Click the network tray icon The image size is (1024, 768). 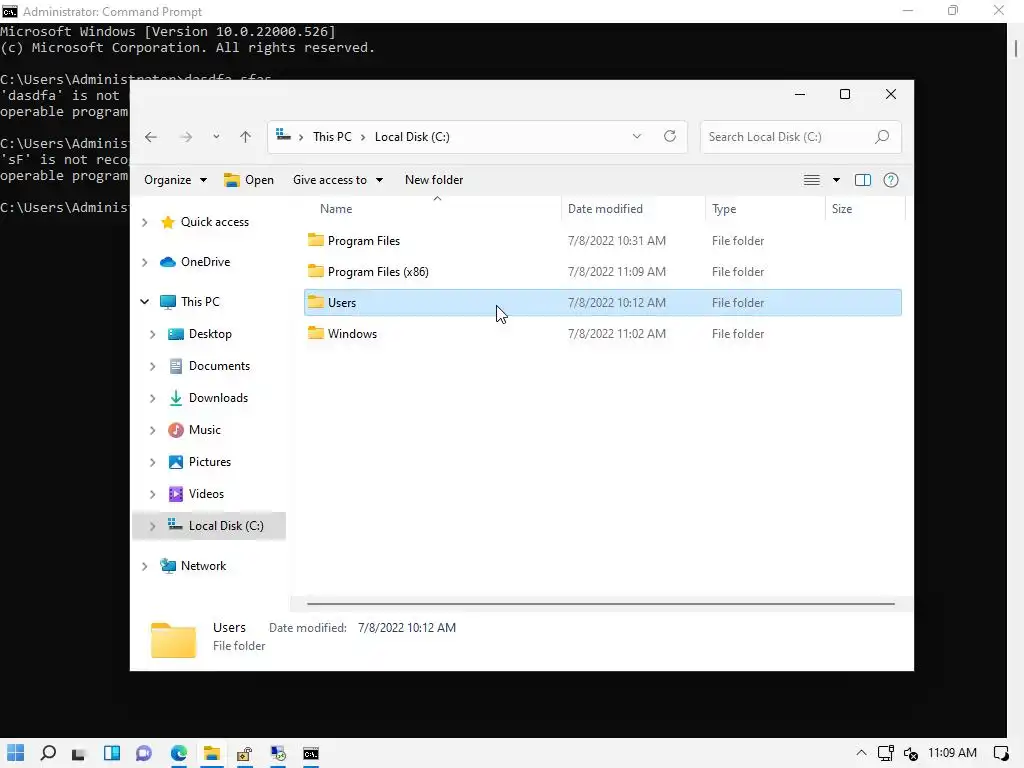886,753
